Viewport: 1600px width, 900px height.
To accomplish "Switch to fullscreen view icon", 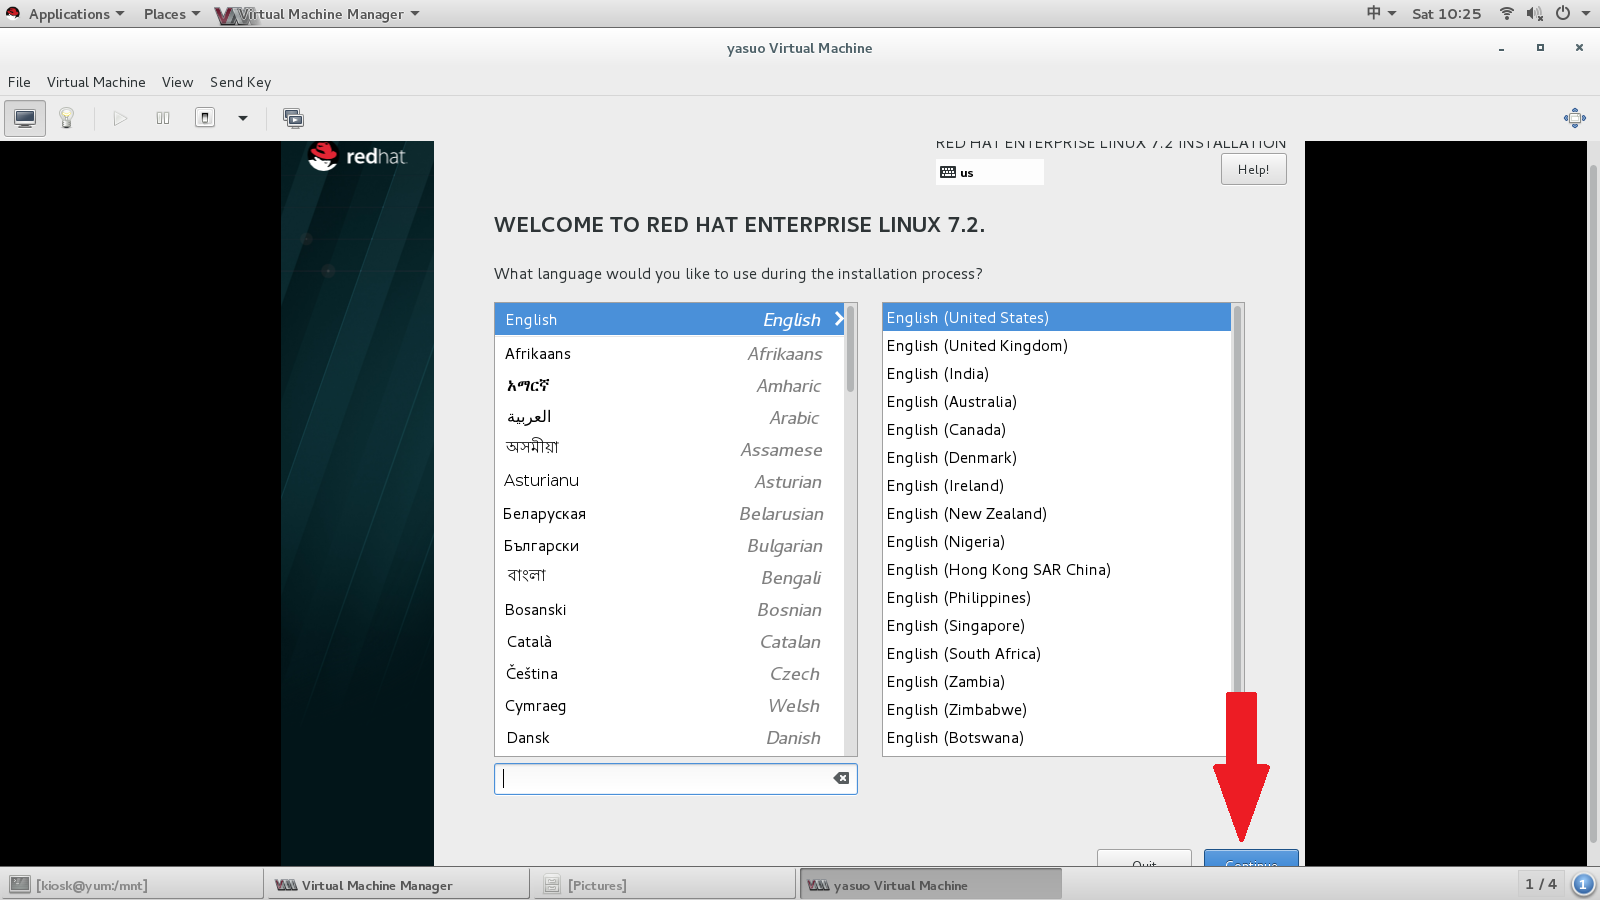I will [1575, 118].
